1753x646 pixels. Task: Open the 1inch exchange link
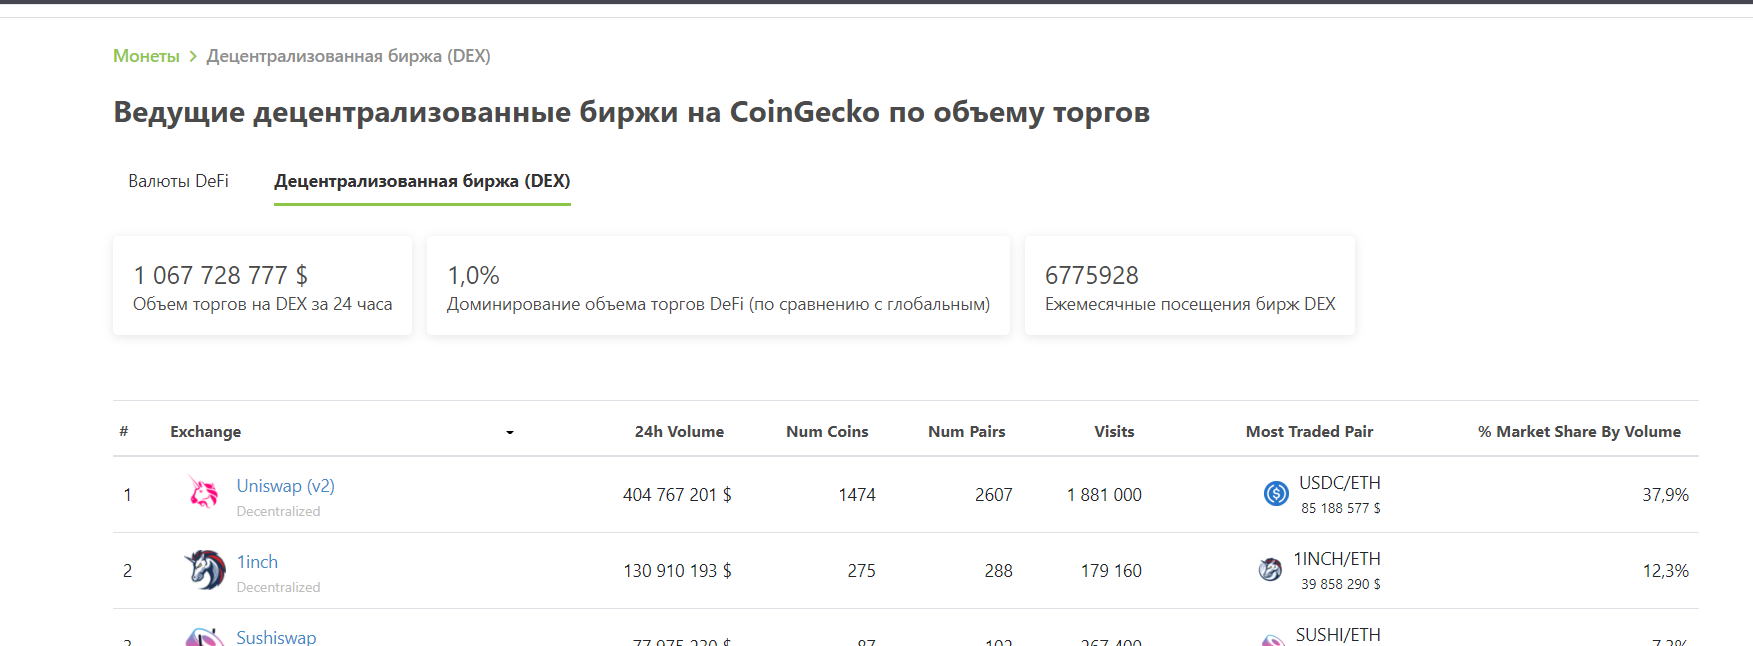[257, 562]
